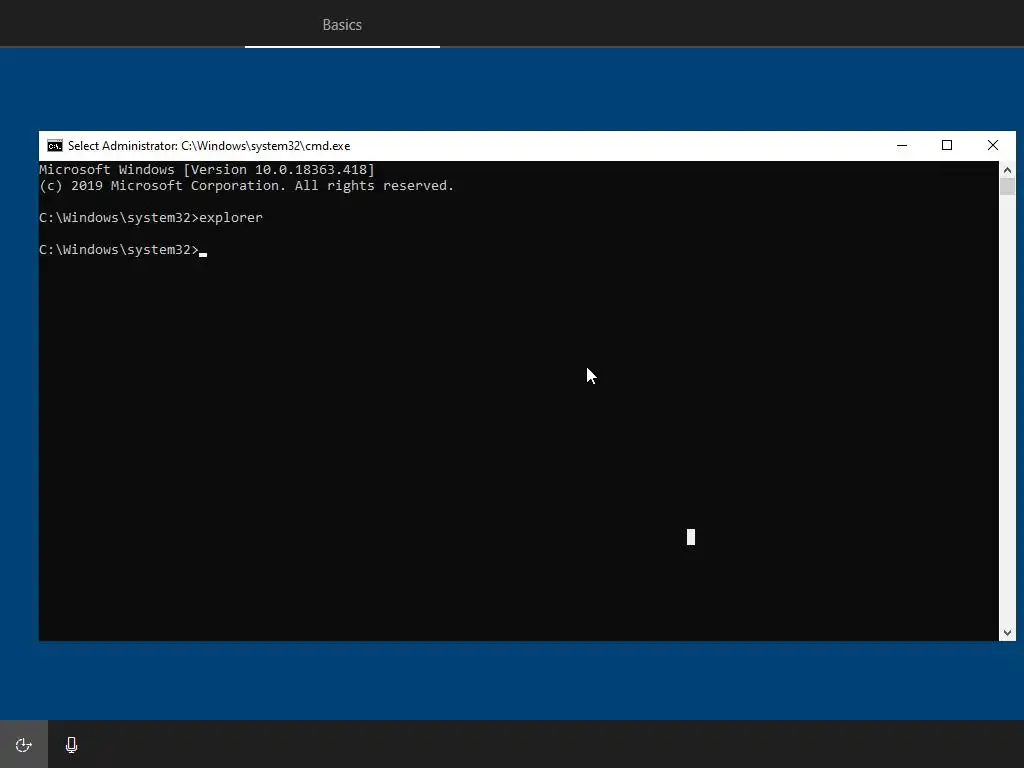The height and width of the screenshot is (768, 1024).
Task: Select the Basics tab
Action: pyautogui.click(x=342, y=25)
